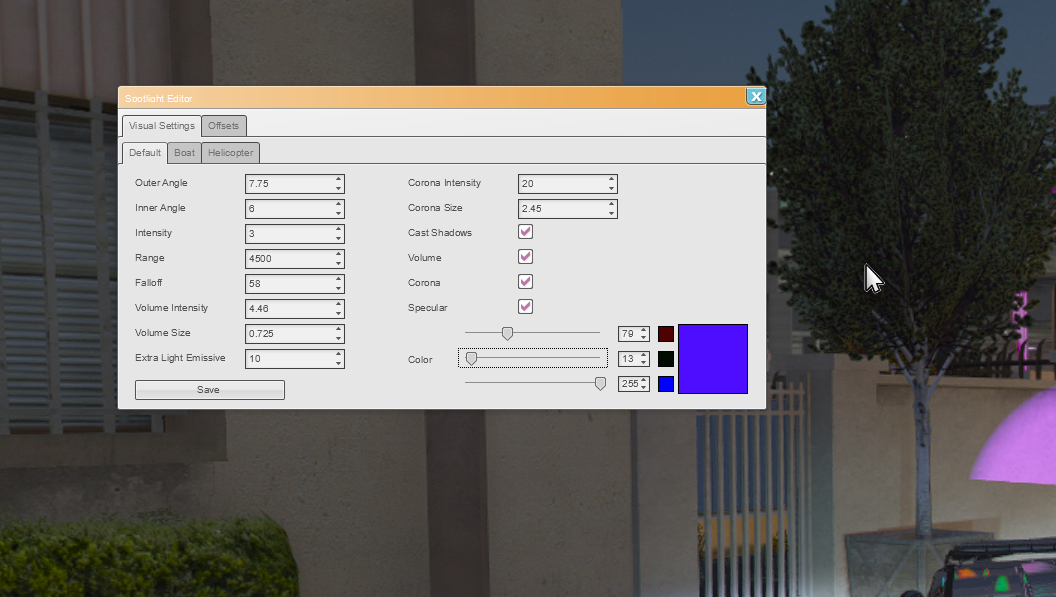Select the Default sub-tab
The width and height of the screenshot is (1056, 597).
point(145,153)
